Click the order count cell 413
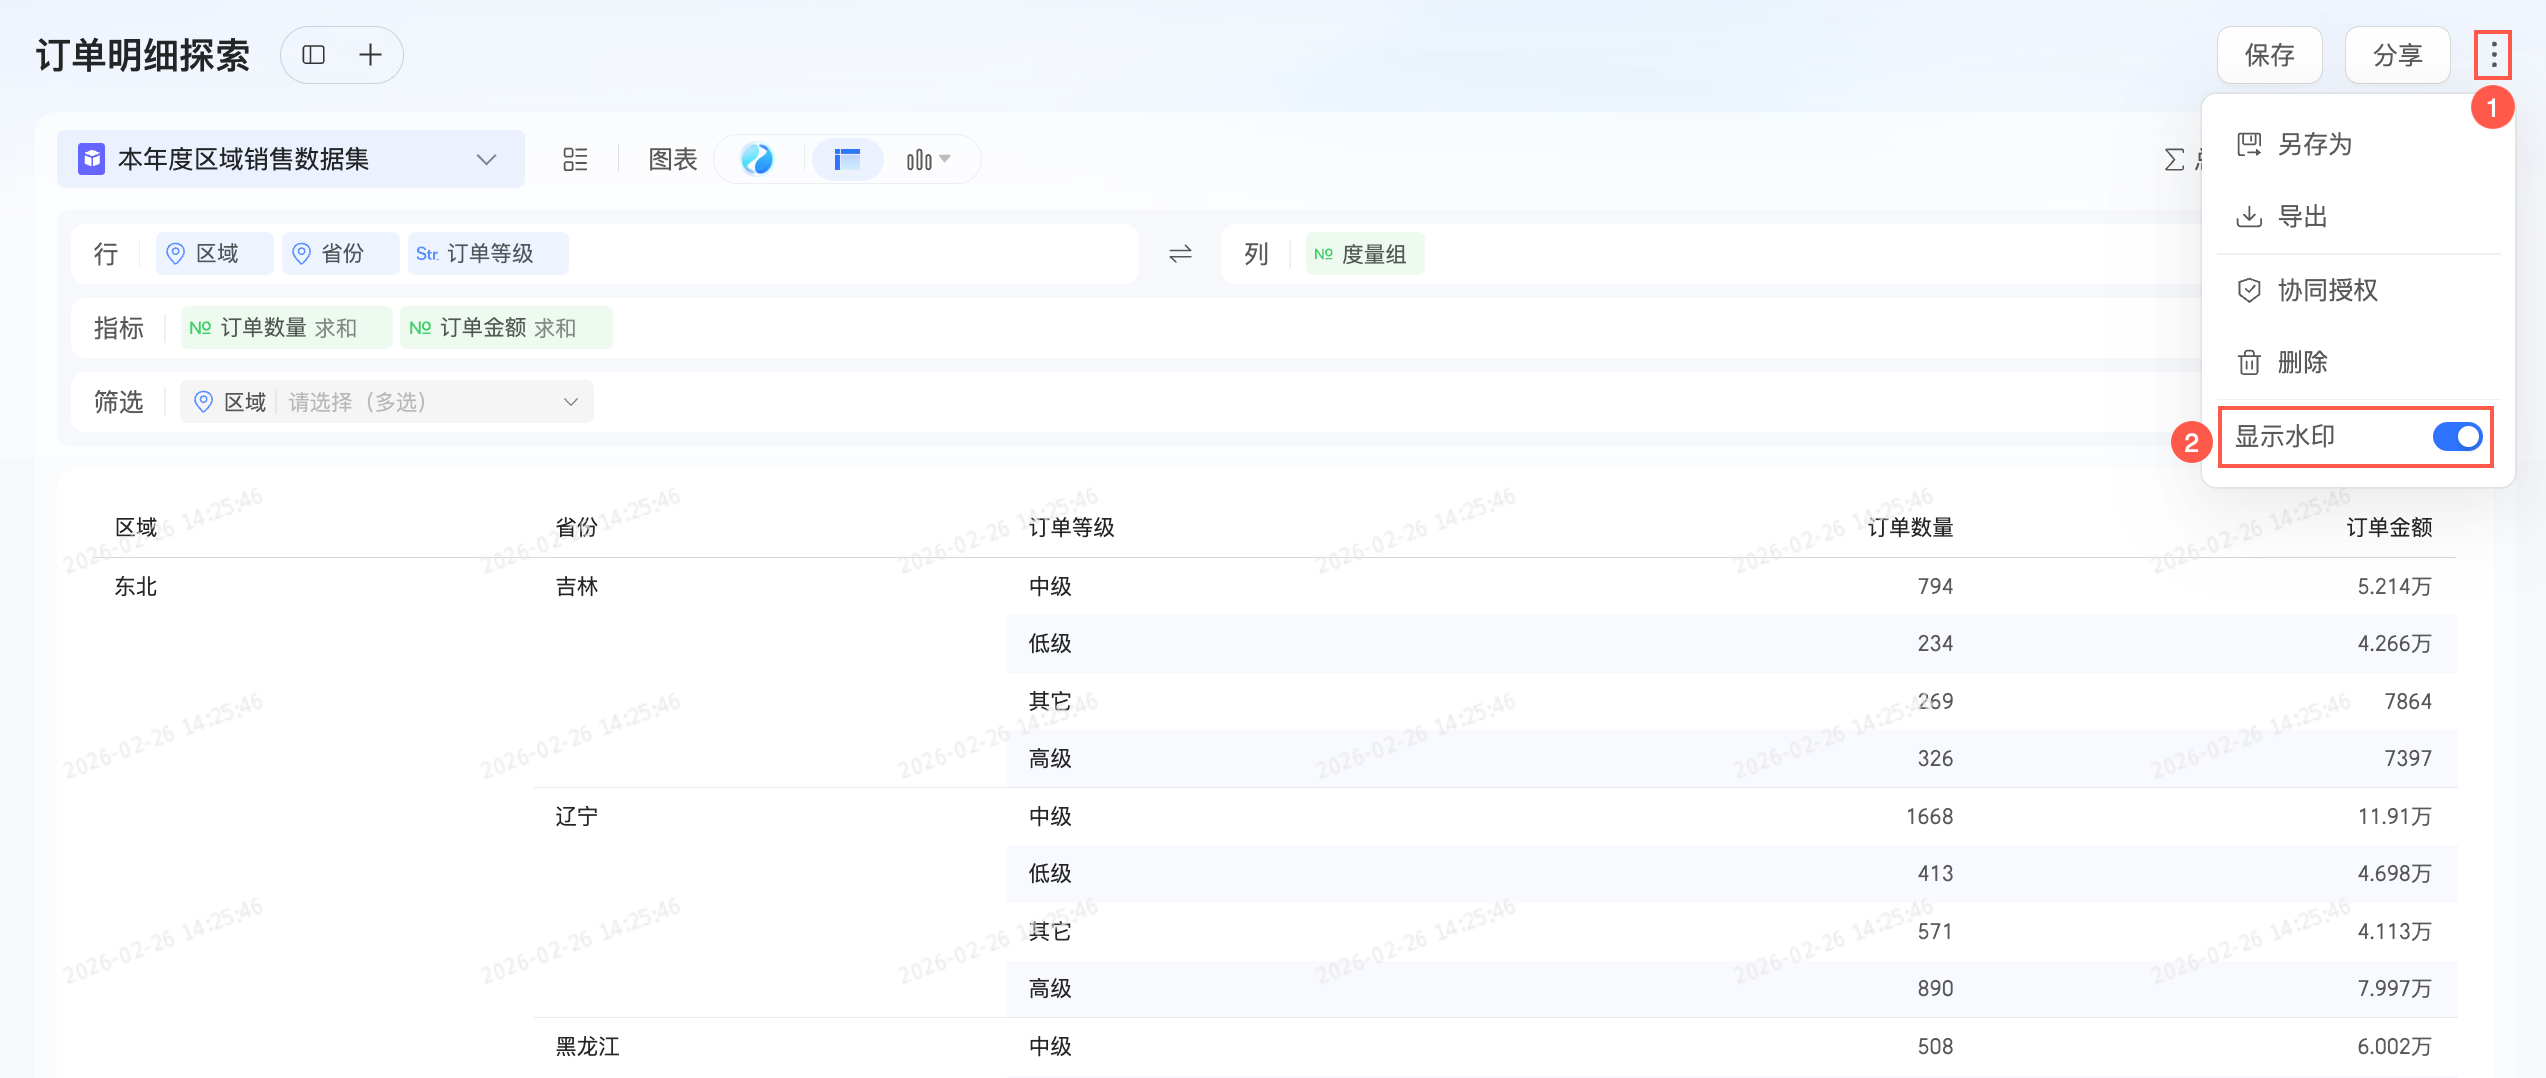This screenshot has width=2546, height=1078. coord(1935,874)
